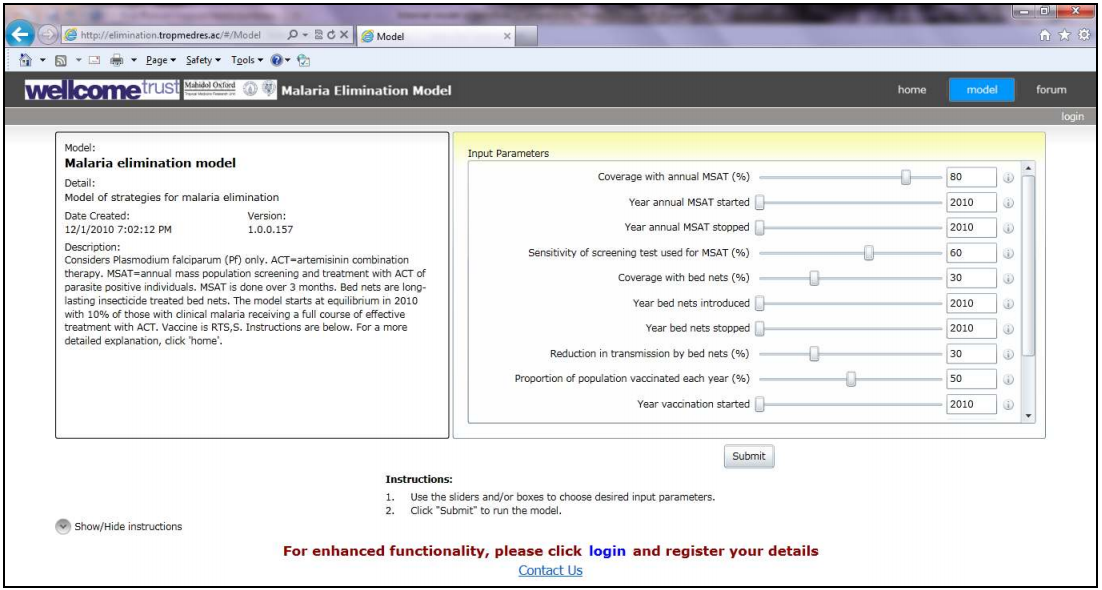Switch to the home navigation item
The image size is (1102, 590).
pos(911,90)
